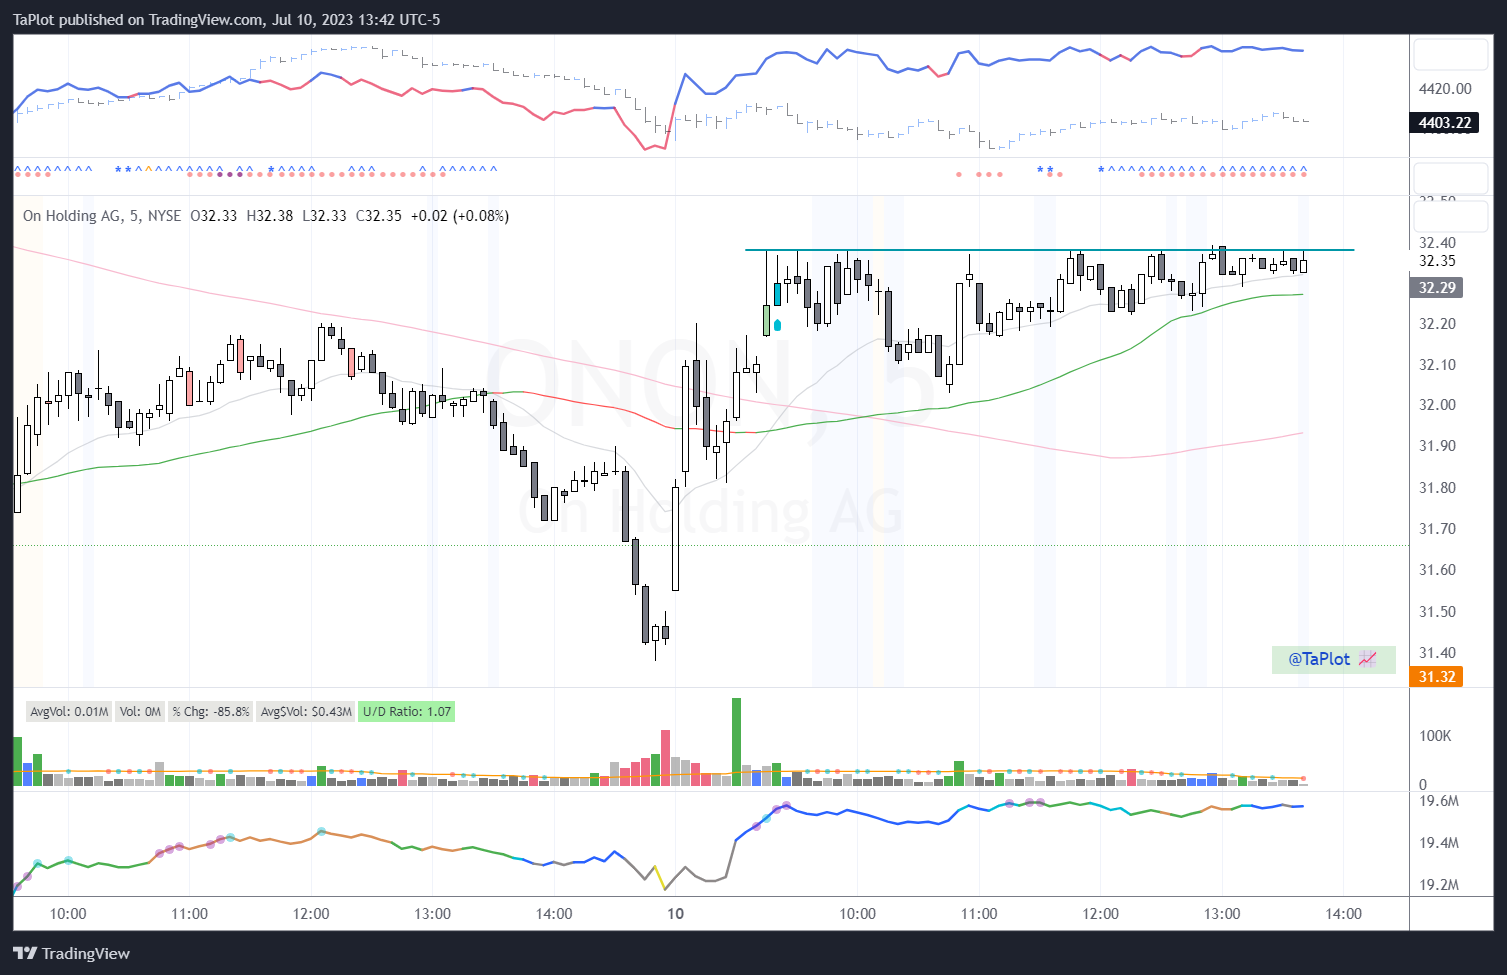Click the orange 31.32 price marker on the scale
Screen dimensions: 1507x975
tap(1436, 677)
